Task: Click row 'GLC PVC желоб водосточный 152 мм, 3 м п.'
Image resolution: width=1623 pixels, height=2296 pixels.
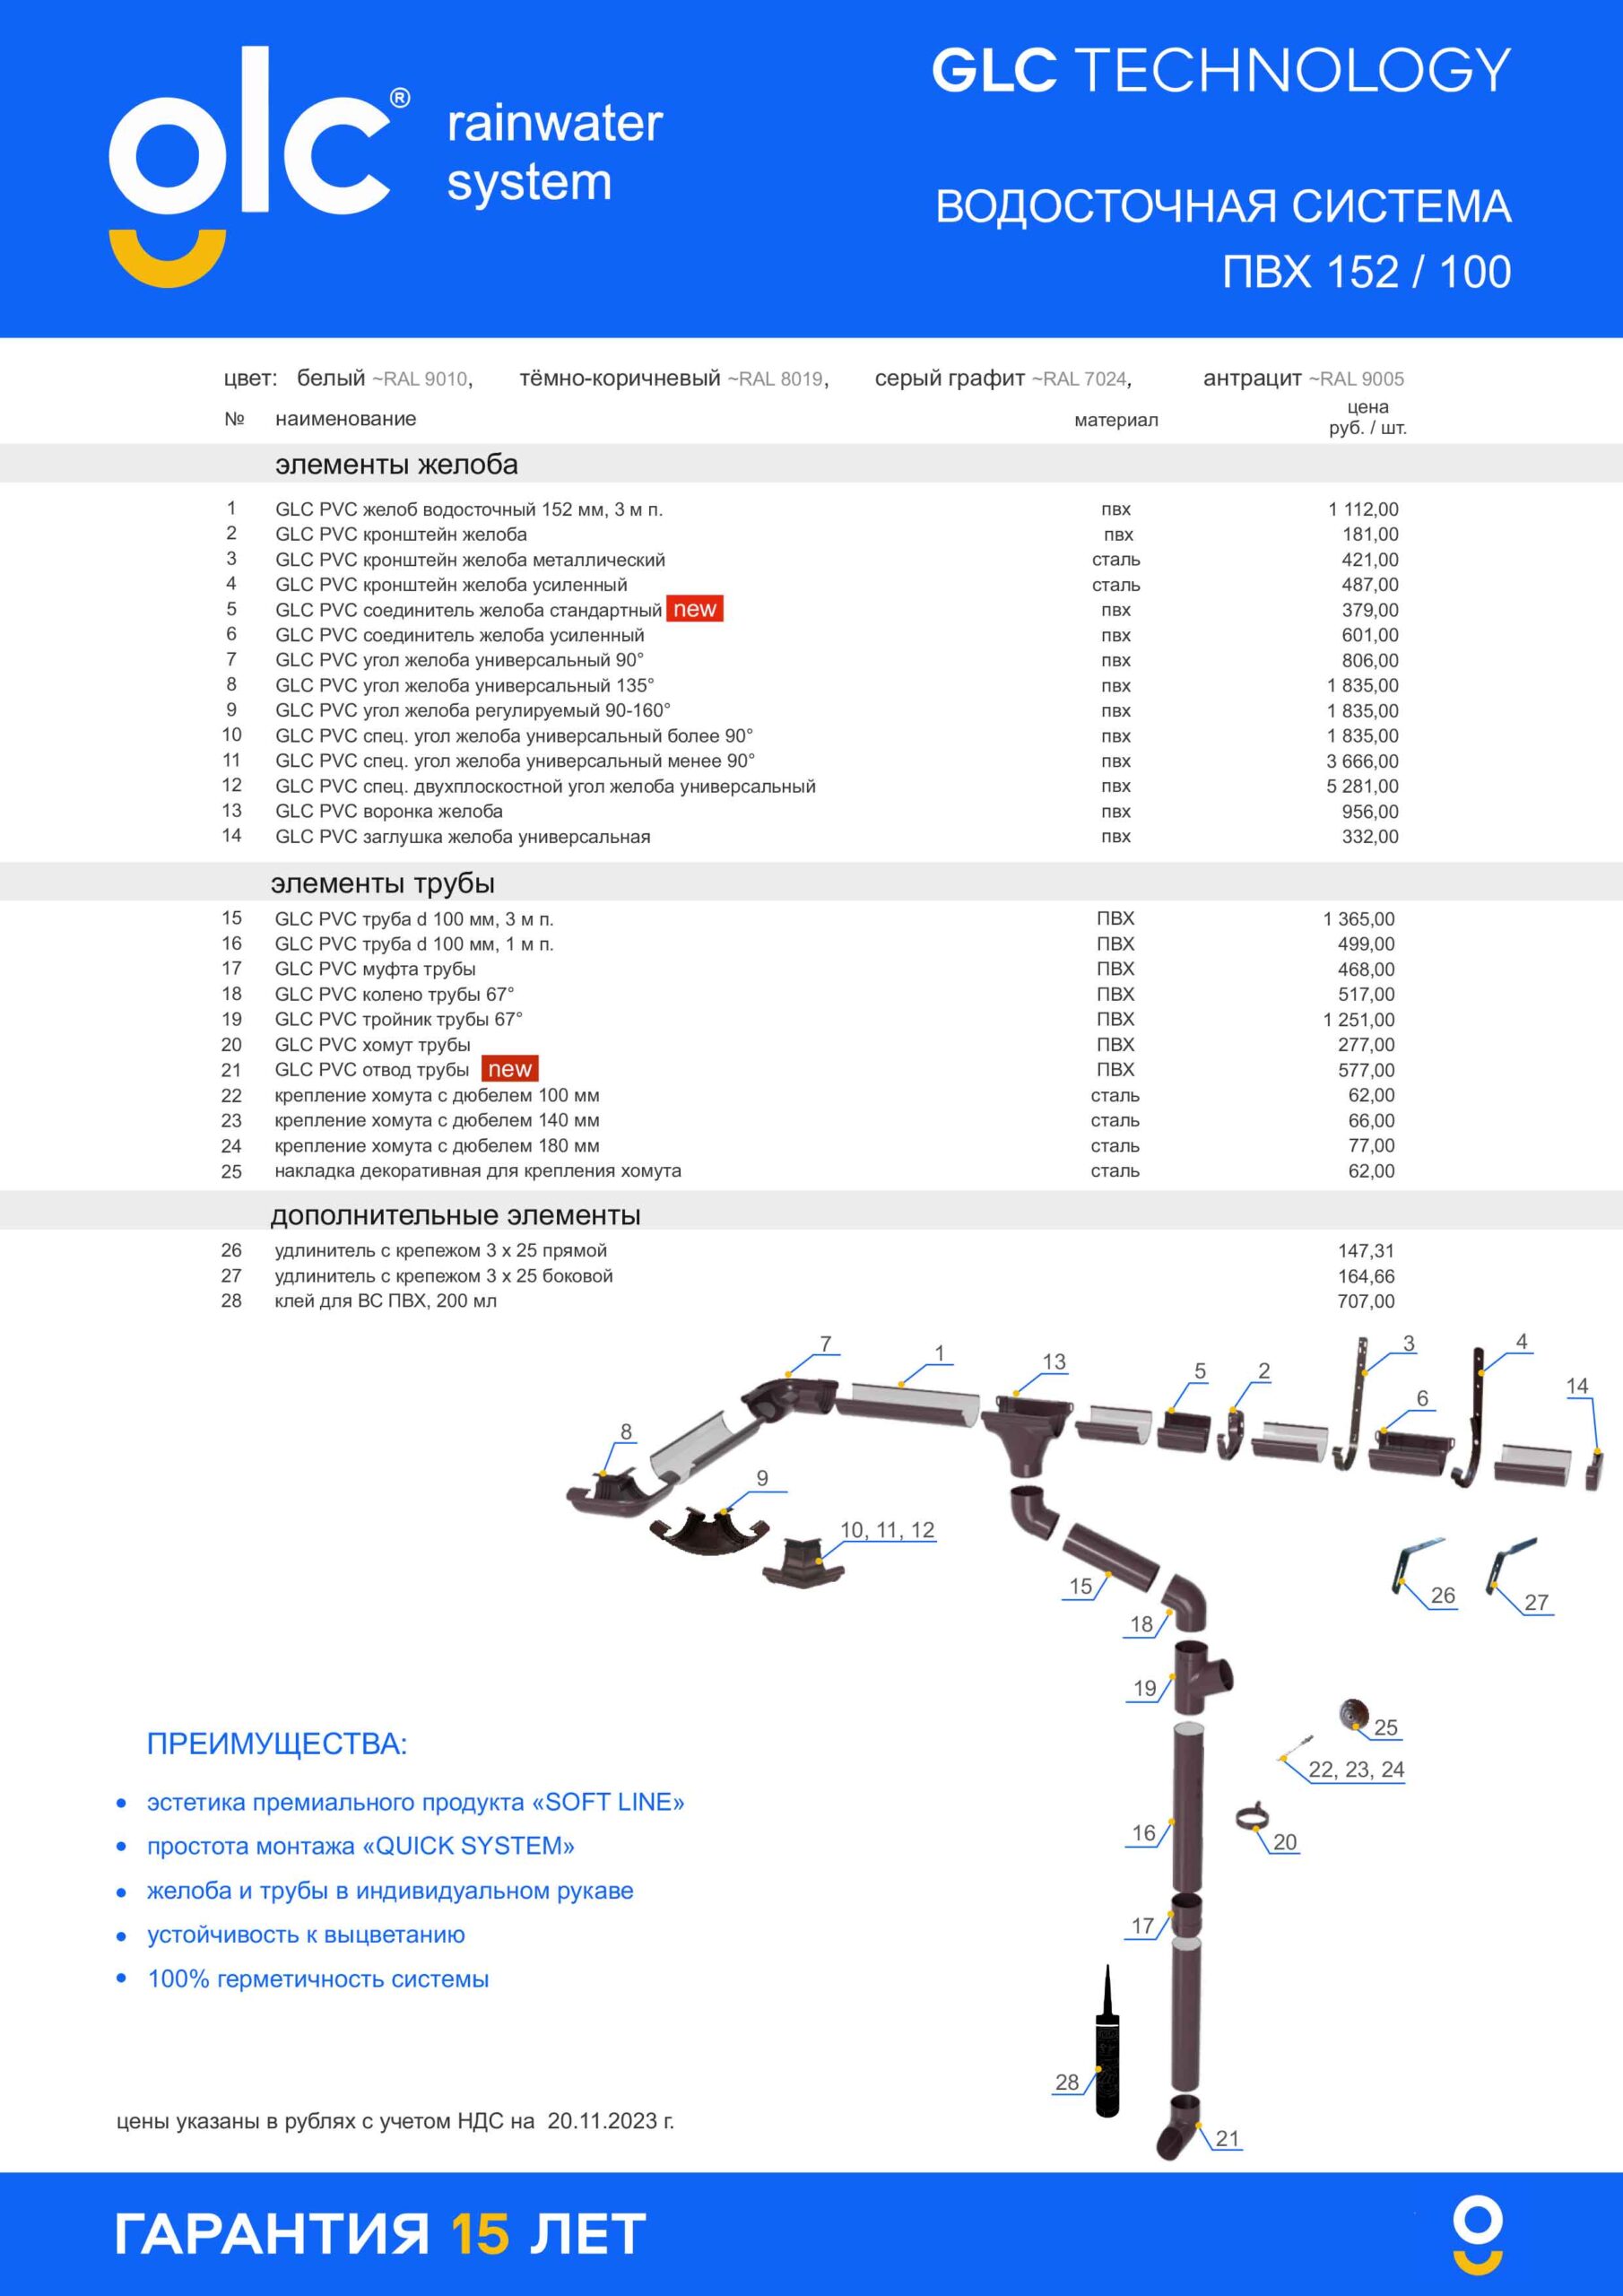Action: coord(810,509)
